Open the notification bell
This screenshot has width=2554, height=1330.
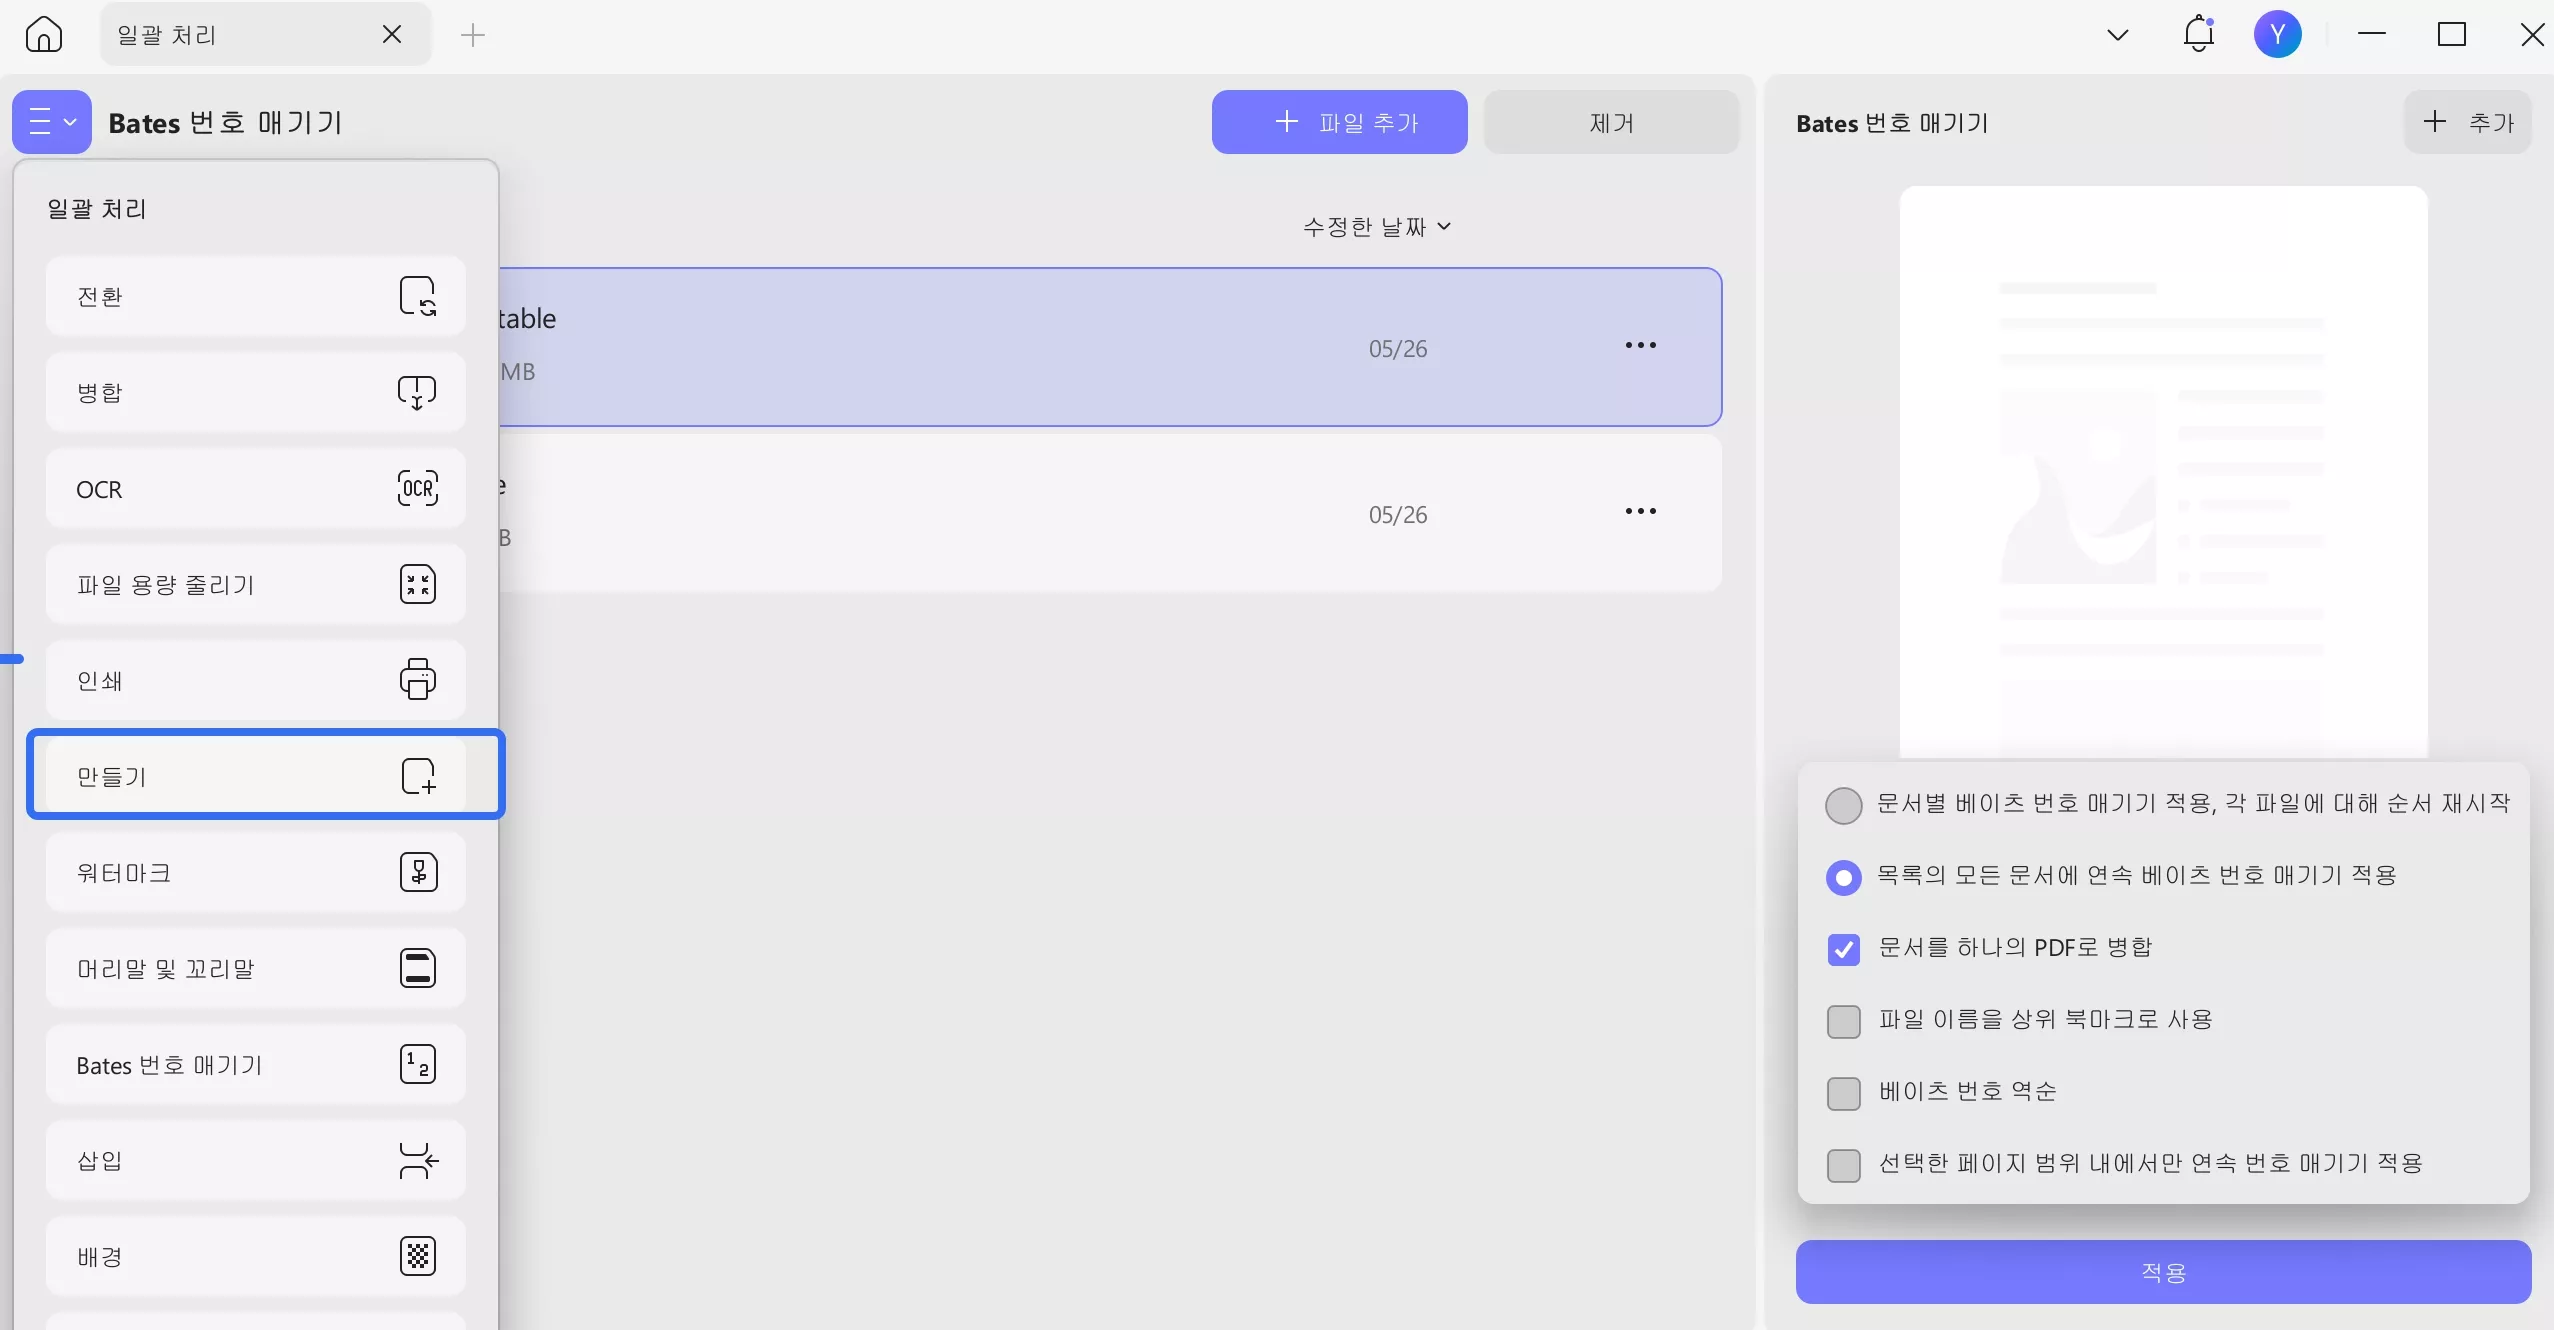click(x=2198, y=35)
